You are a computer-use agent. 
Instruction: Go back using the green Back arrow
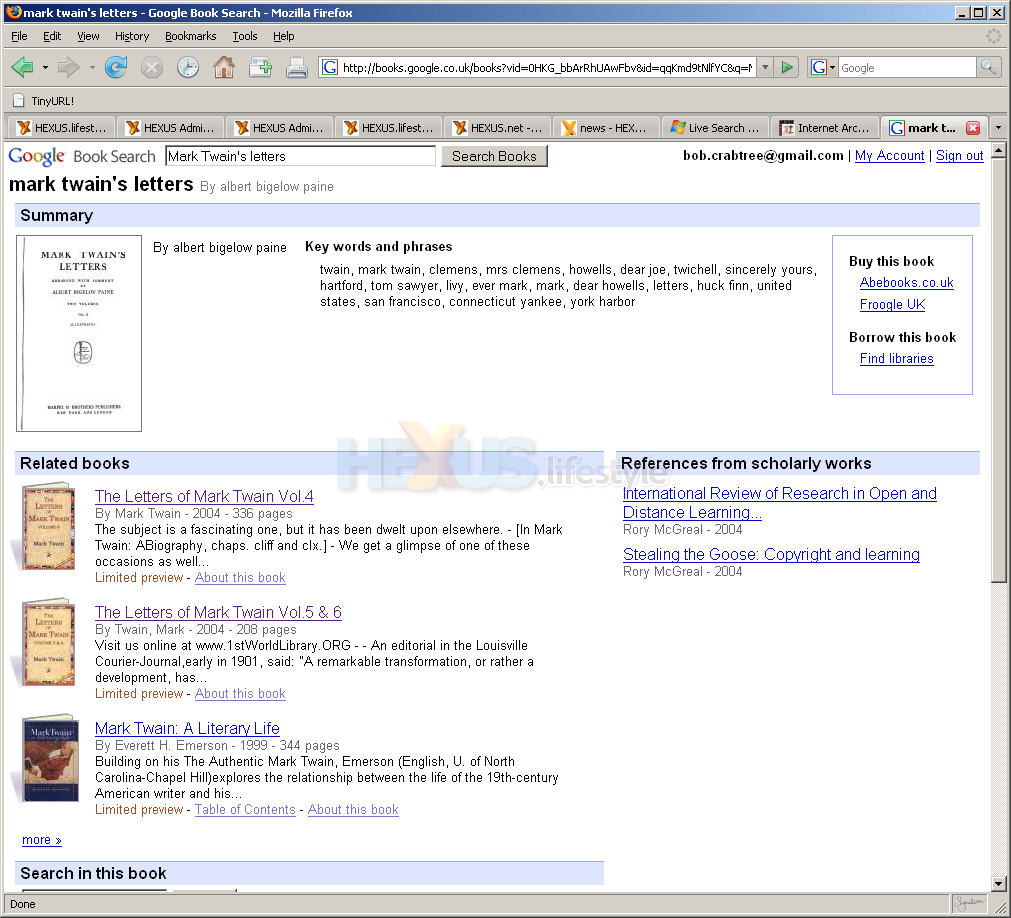(x=23, y=67)
